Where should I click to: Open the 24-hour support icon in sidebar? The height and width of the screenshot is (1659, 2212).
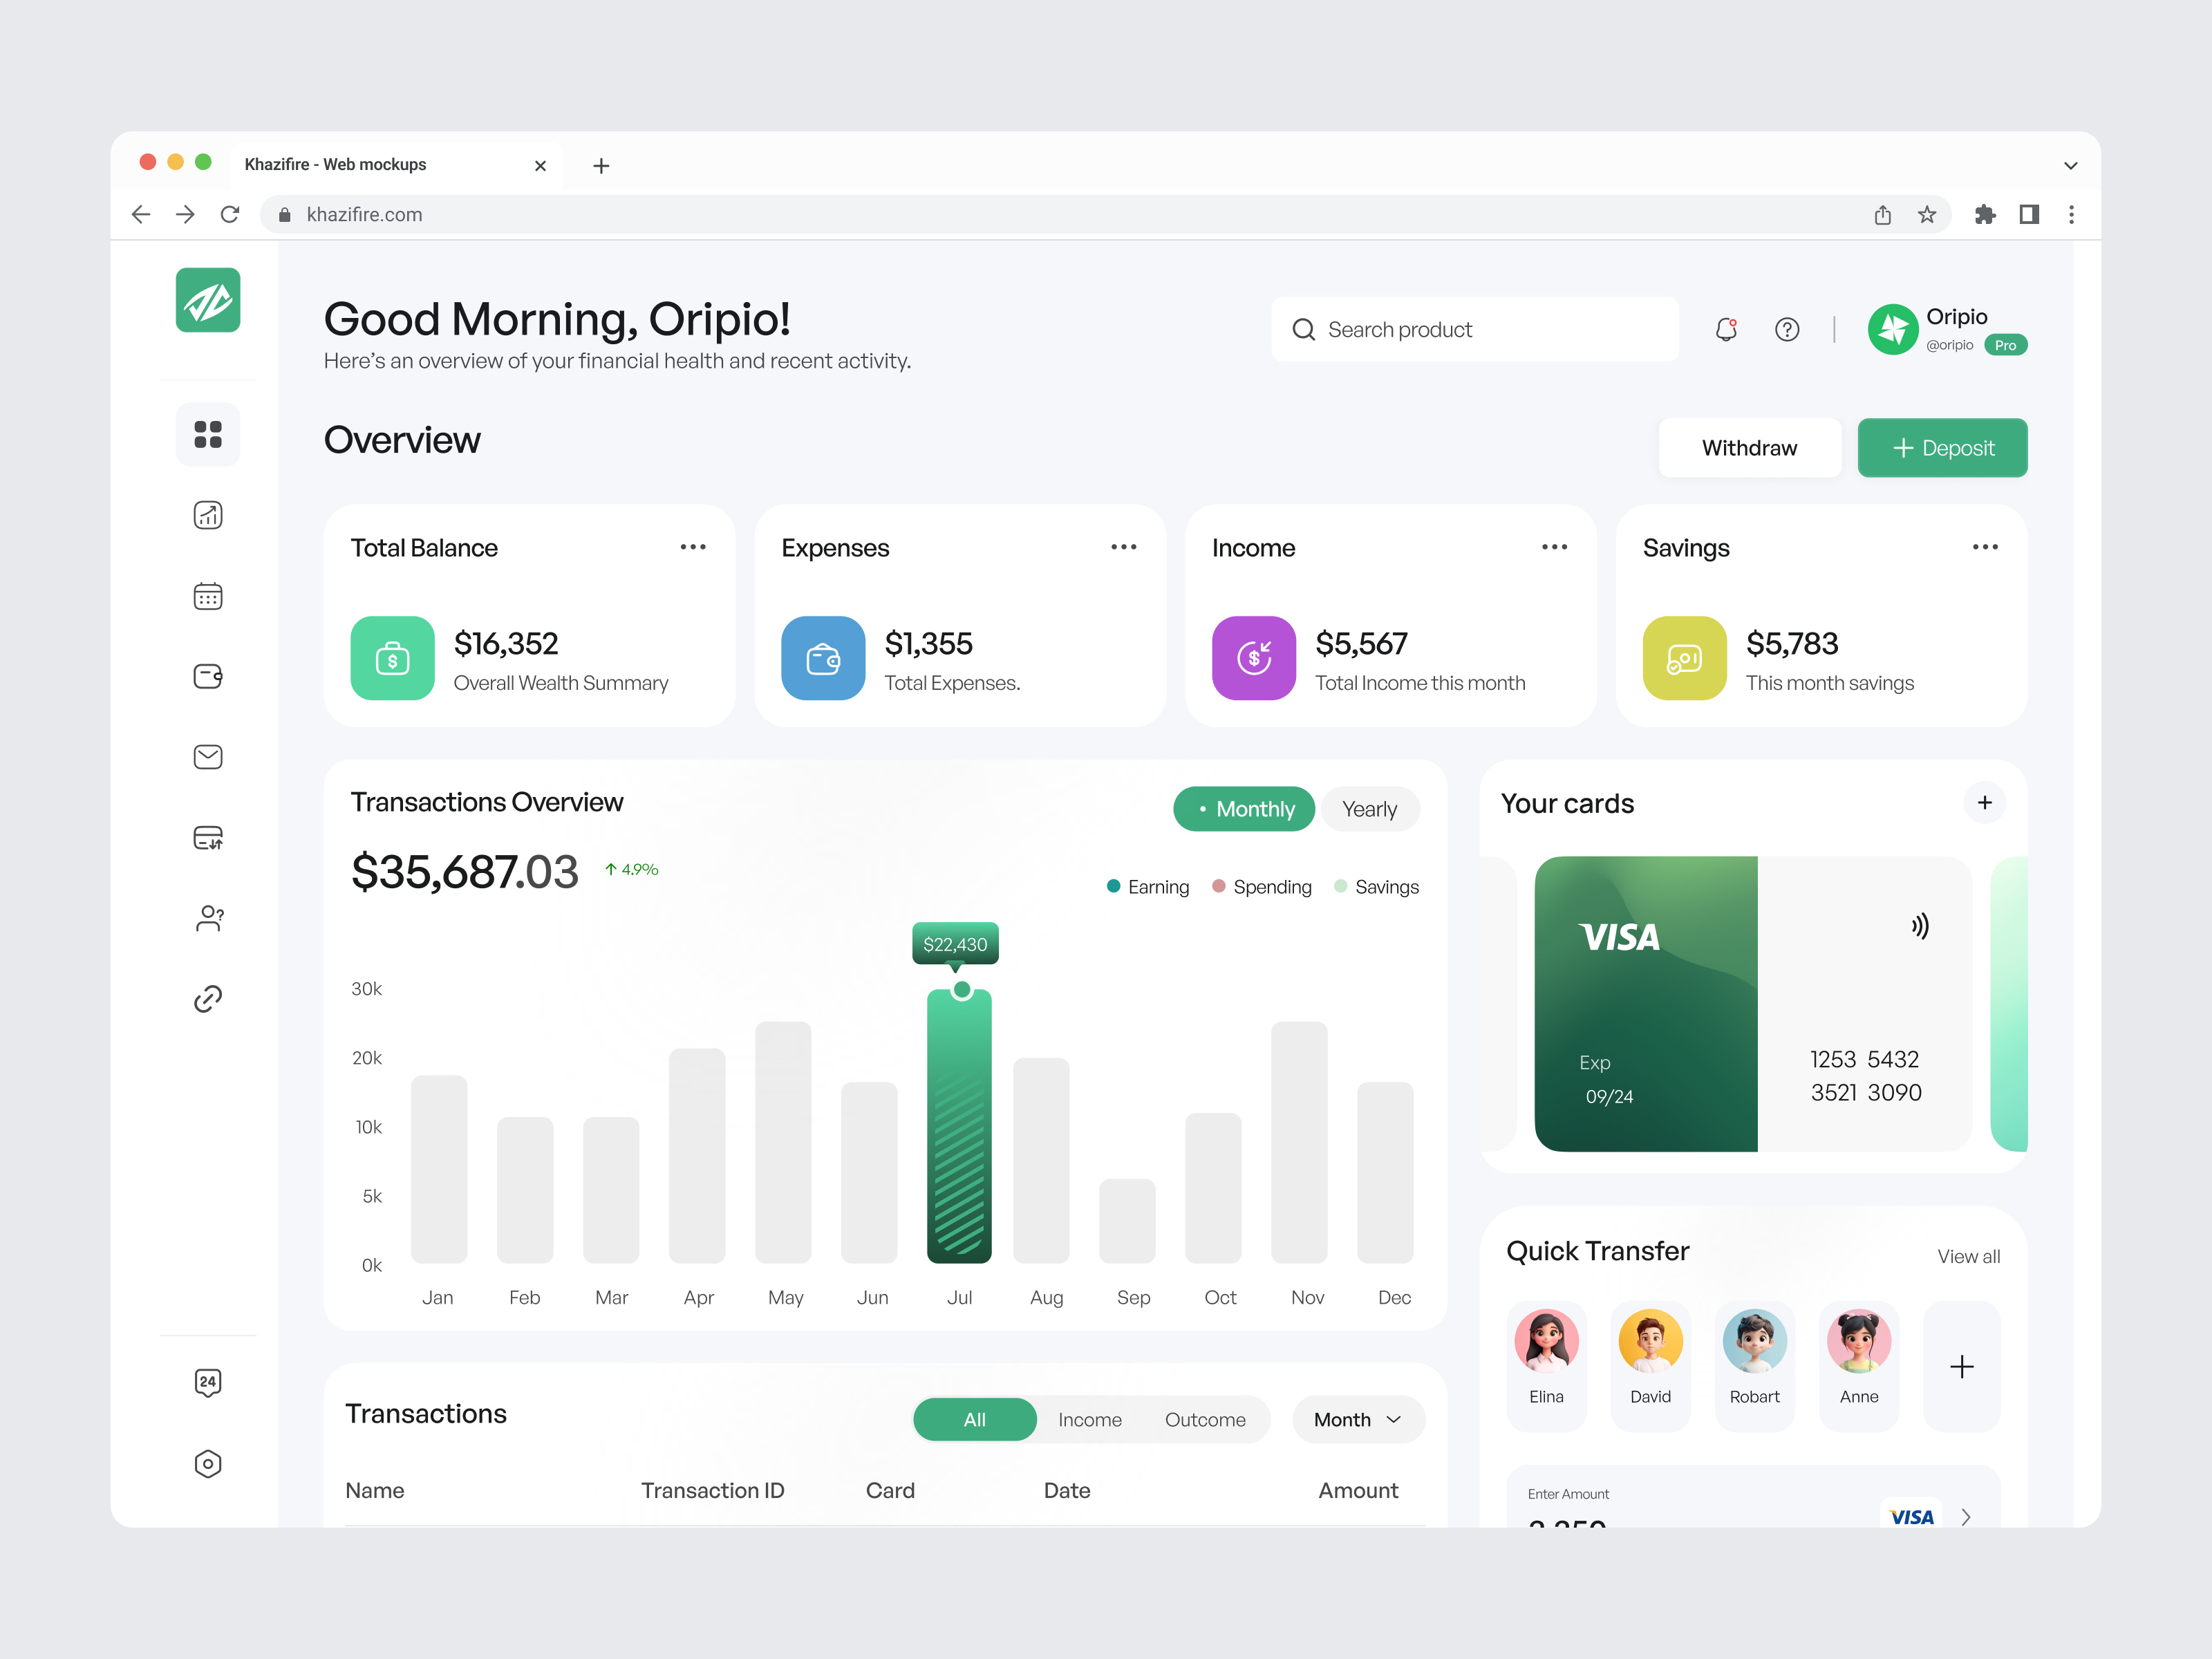click(x=208, y=1383)
